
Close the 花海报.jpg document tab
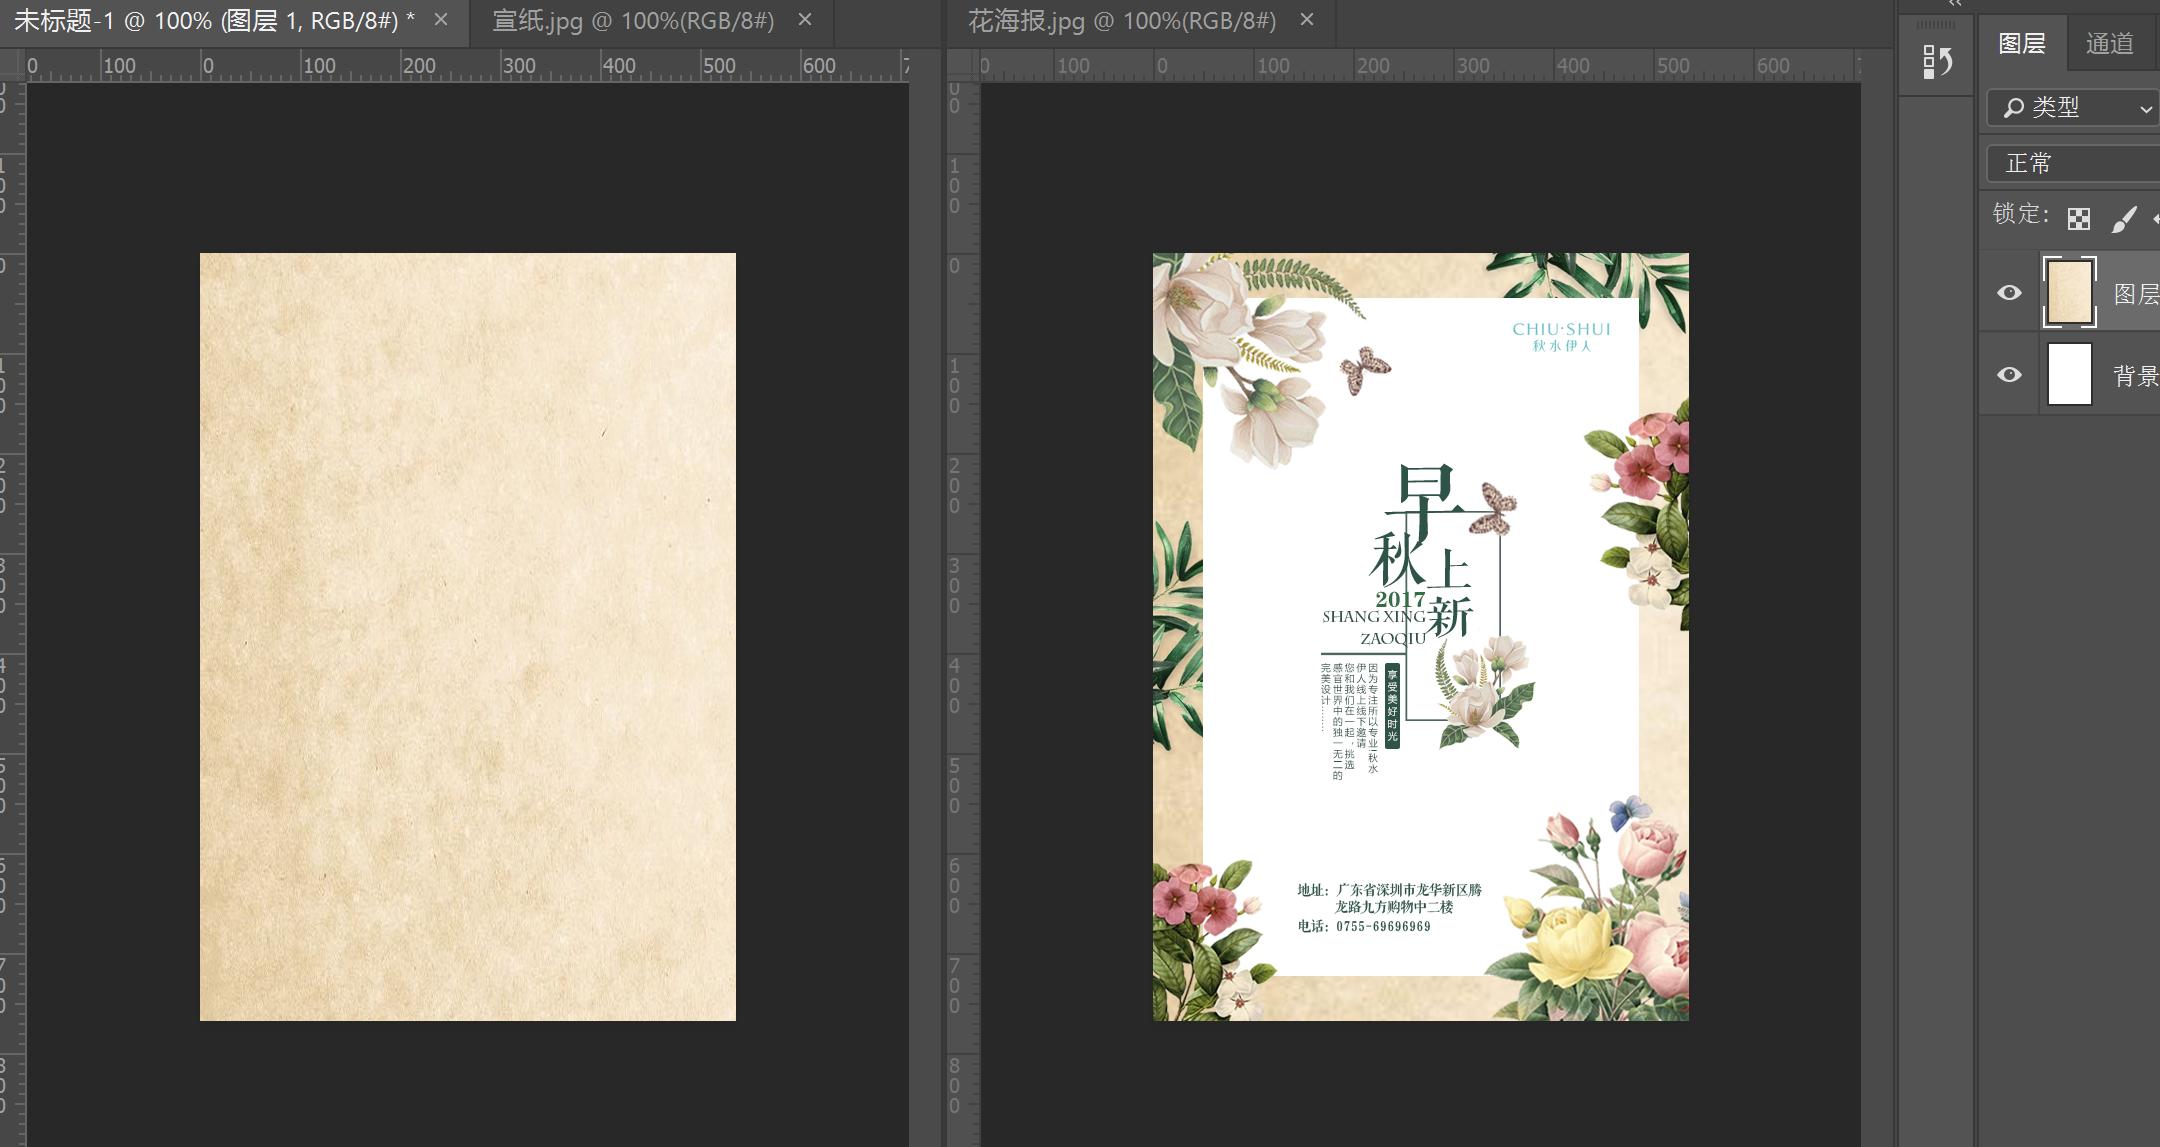tap(1307, 20)
